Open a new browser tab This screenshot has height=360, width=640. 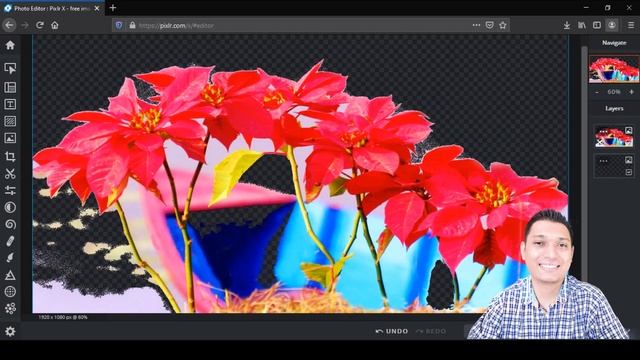(113, 8)
